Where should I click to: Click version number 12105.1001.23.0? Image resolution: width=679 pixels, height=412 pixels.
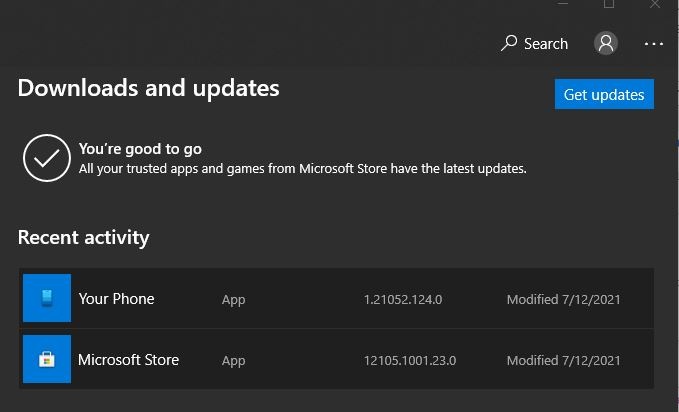click(410, 360)
